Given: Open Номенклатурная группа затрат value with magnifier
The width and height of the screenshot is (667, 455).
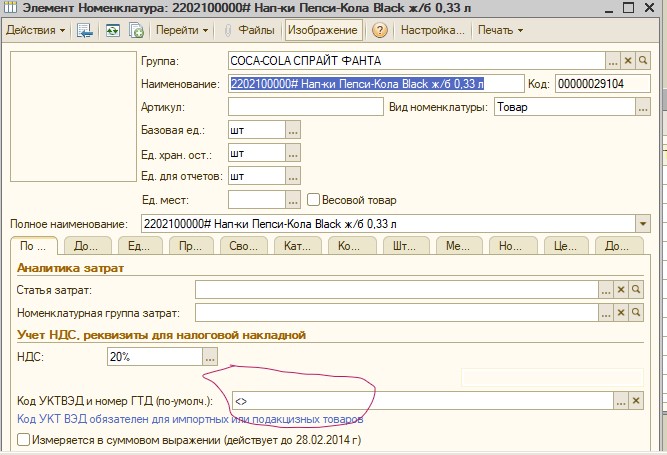Looking at the screenshot, I should 636,313.
